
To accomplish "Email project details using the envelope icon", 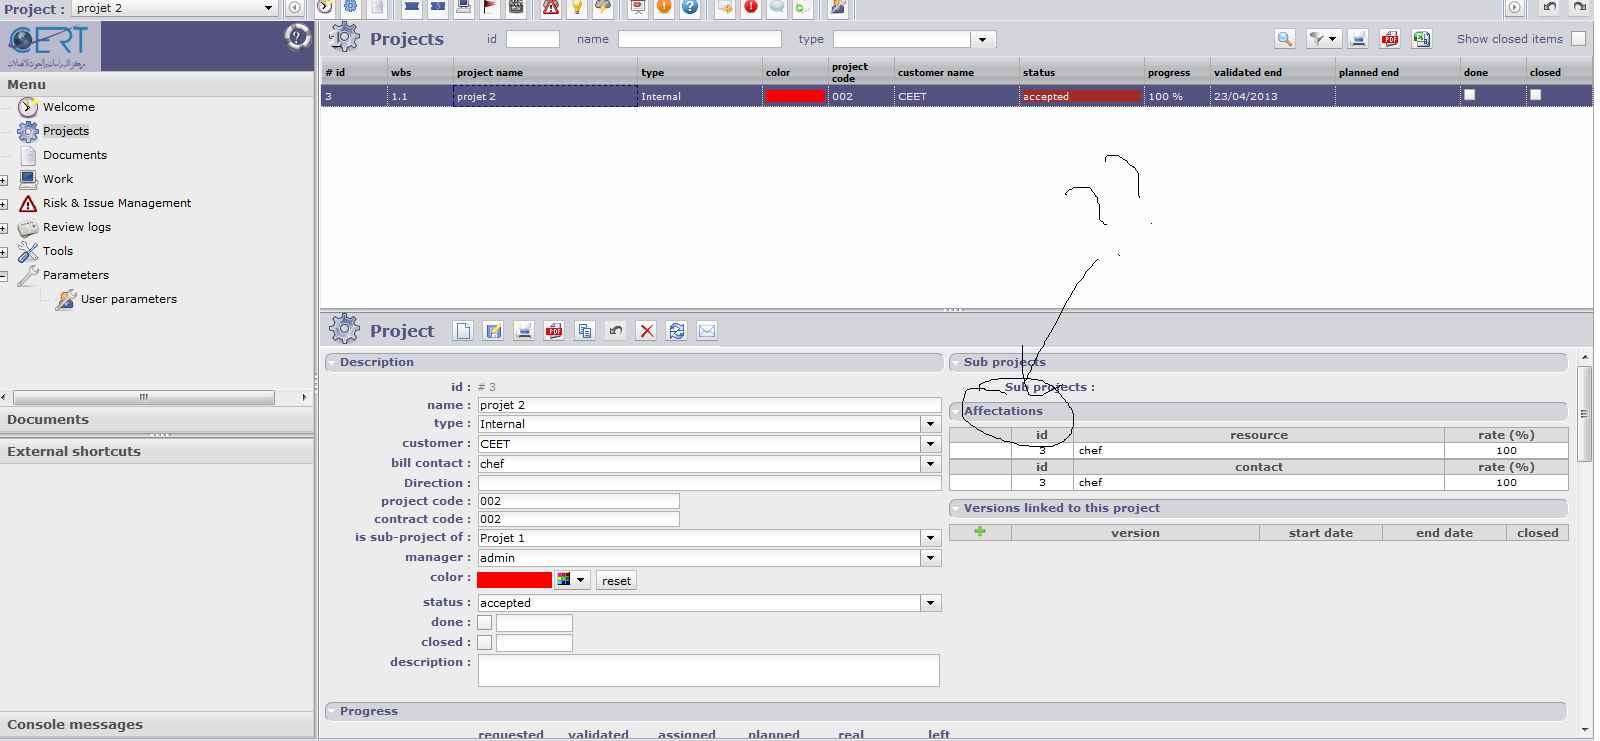I will point(707,331).
